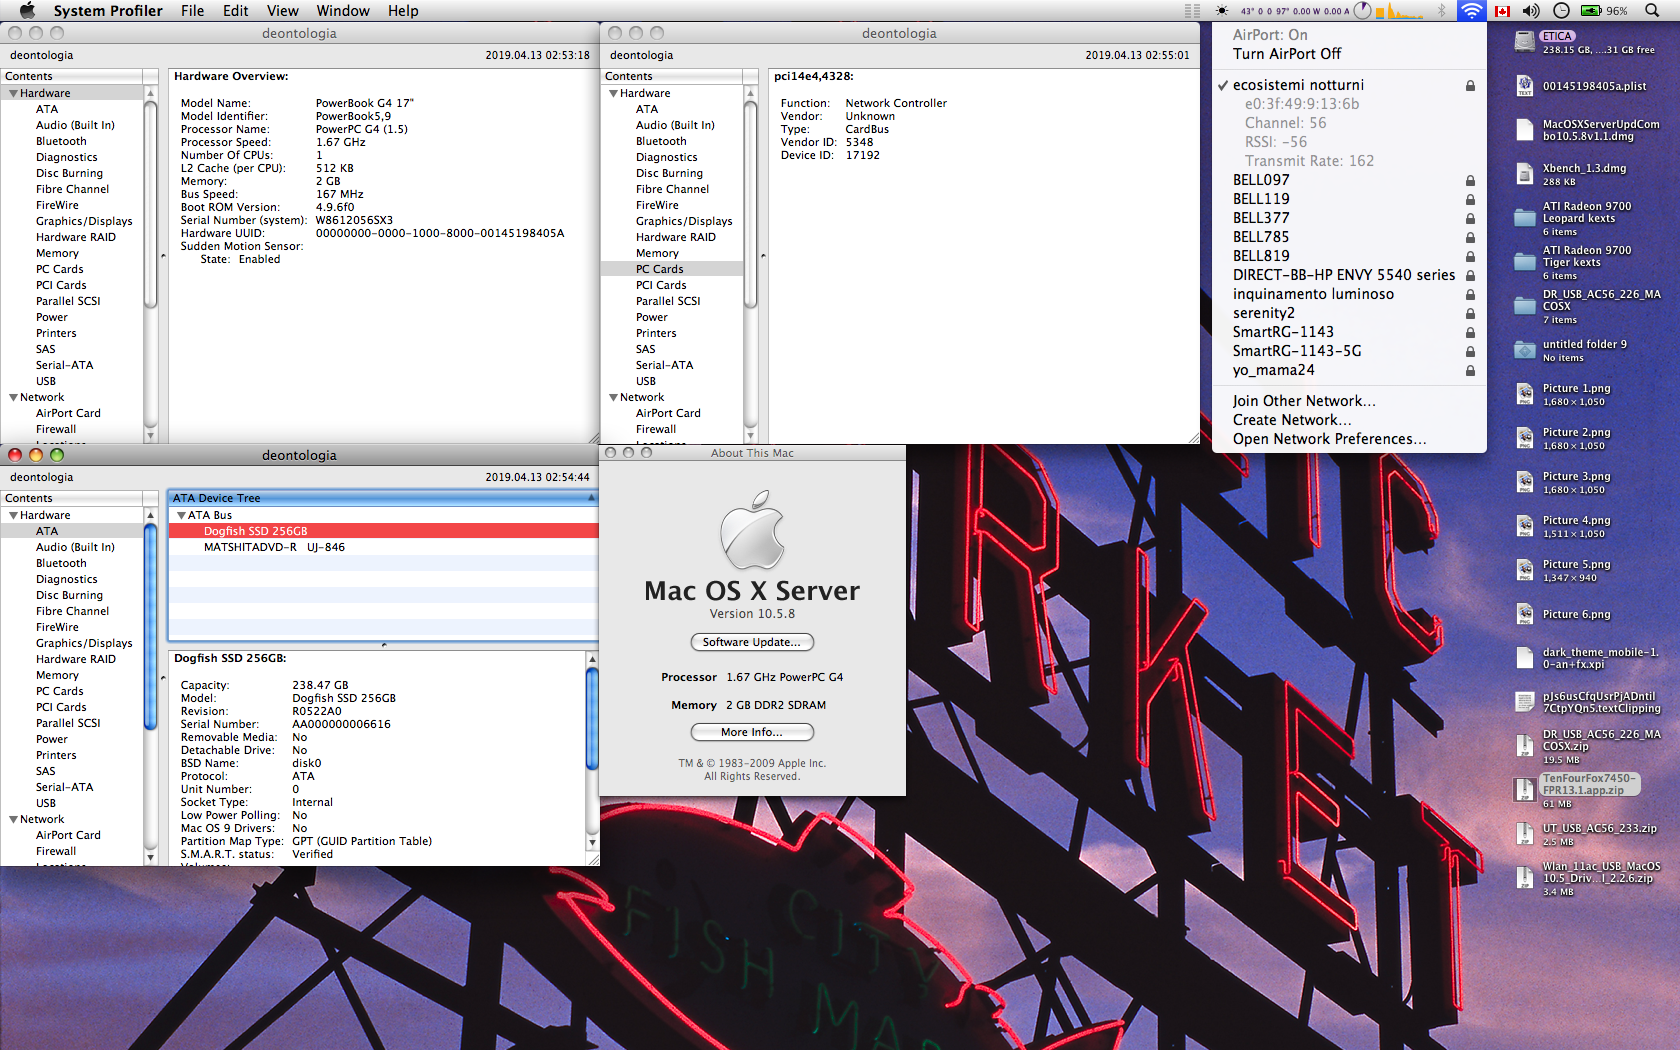Select Dogfish SSD 256GB in ATA tree
The image size is (1680, 1050).
(383, 531)
